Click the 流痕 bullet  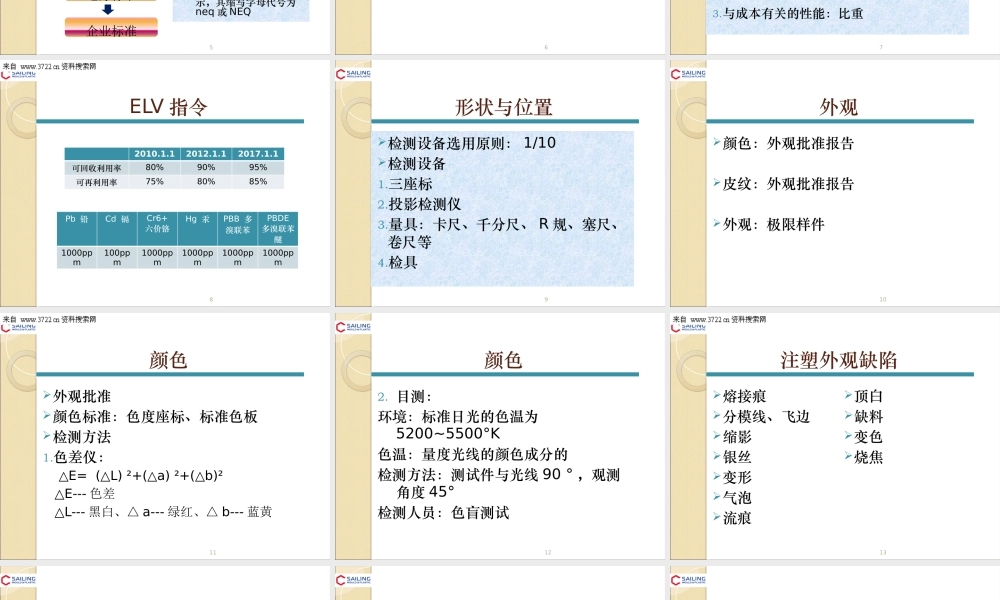tap(732, 518)
